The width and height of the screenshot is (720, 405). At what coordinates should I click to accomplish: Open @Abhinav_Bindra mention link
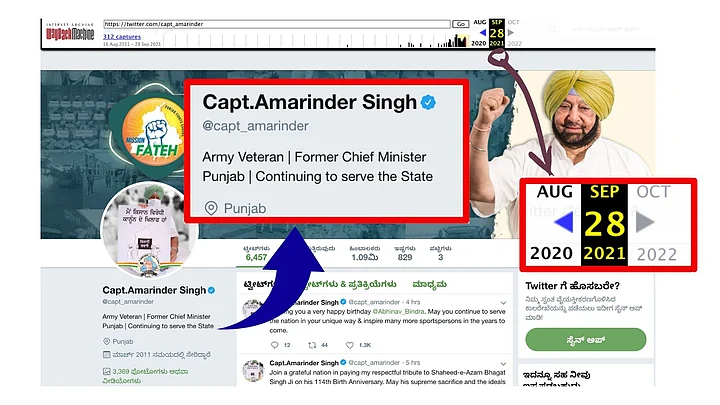click(398, 311)
